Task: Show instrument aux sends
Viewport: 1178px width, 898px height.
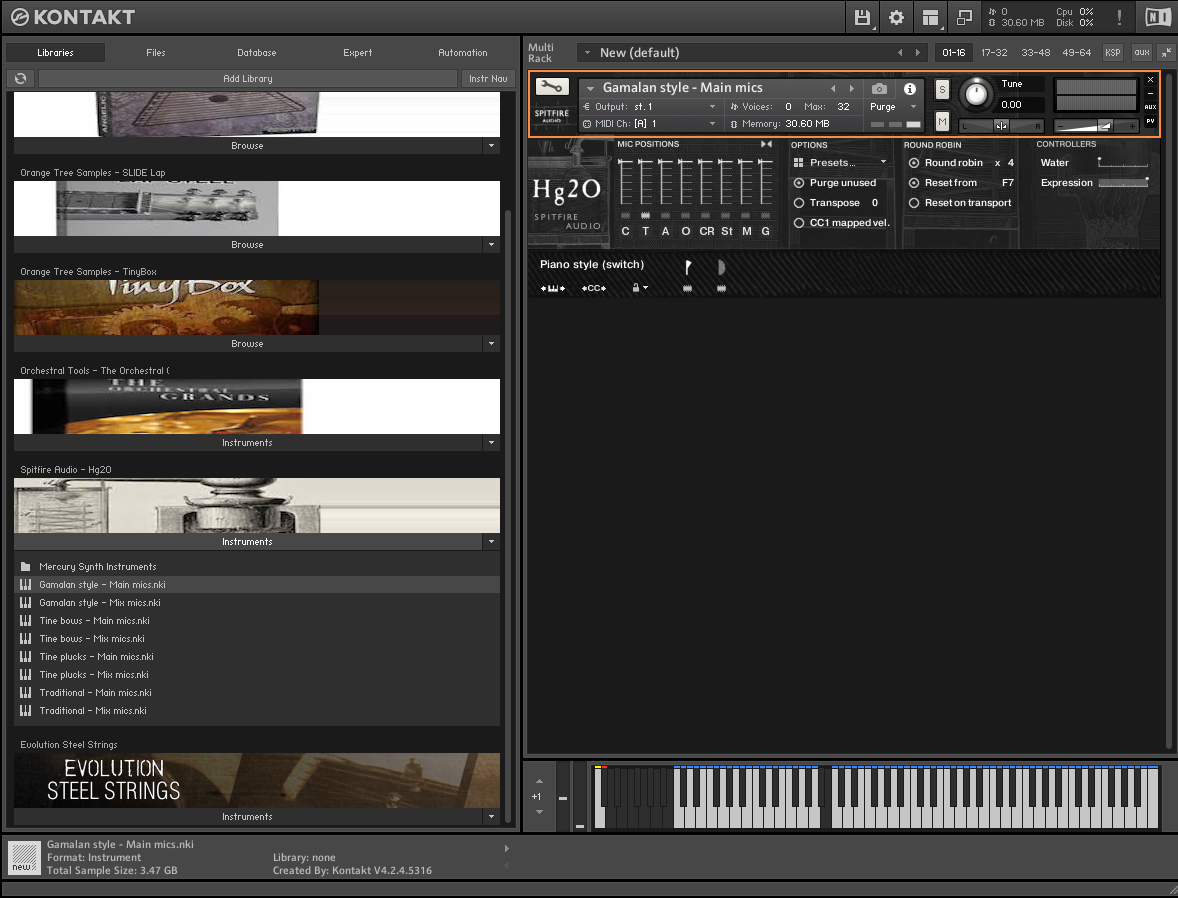Action: [x=1150, y=107]
